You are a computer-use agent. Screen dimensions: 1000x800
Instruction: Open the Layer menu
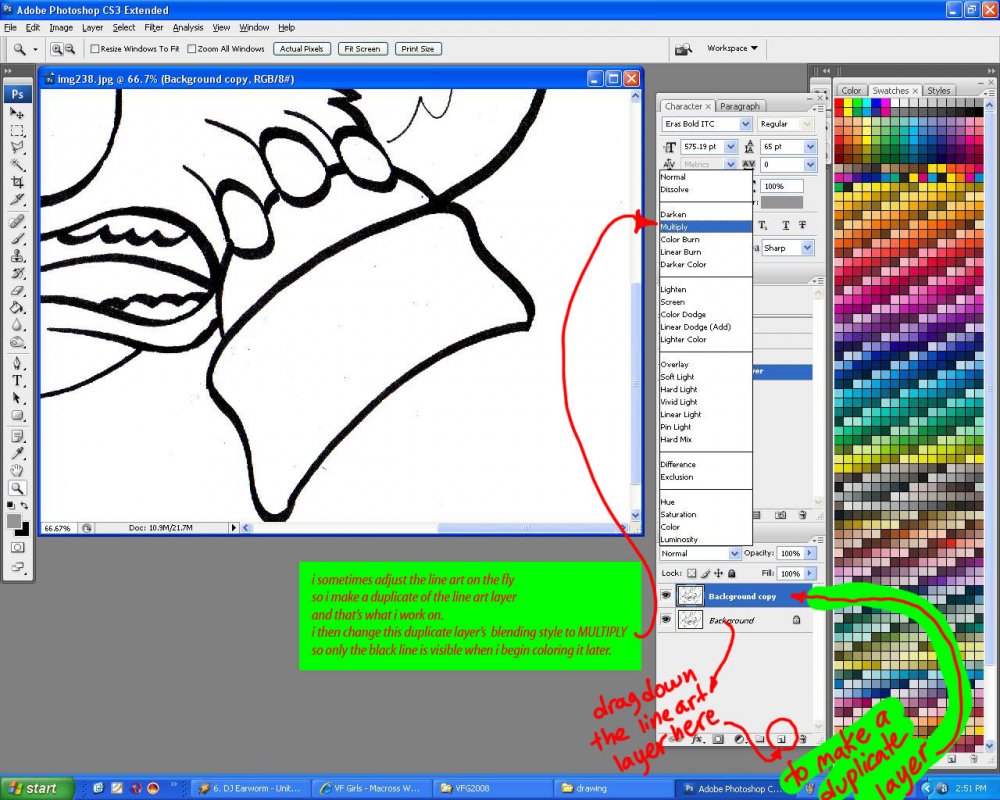(x=92, y=27)
